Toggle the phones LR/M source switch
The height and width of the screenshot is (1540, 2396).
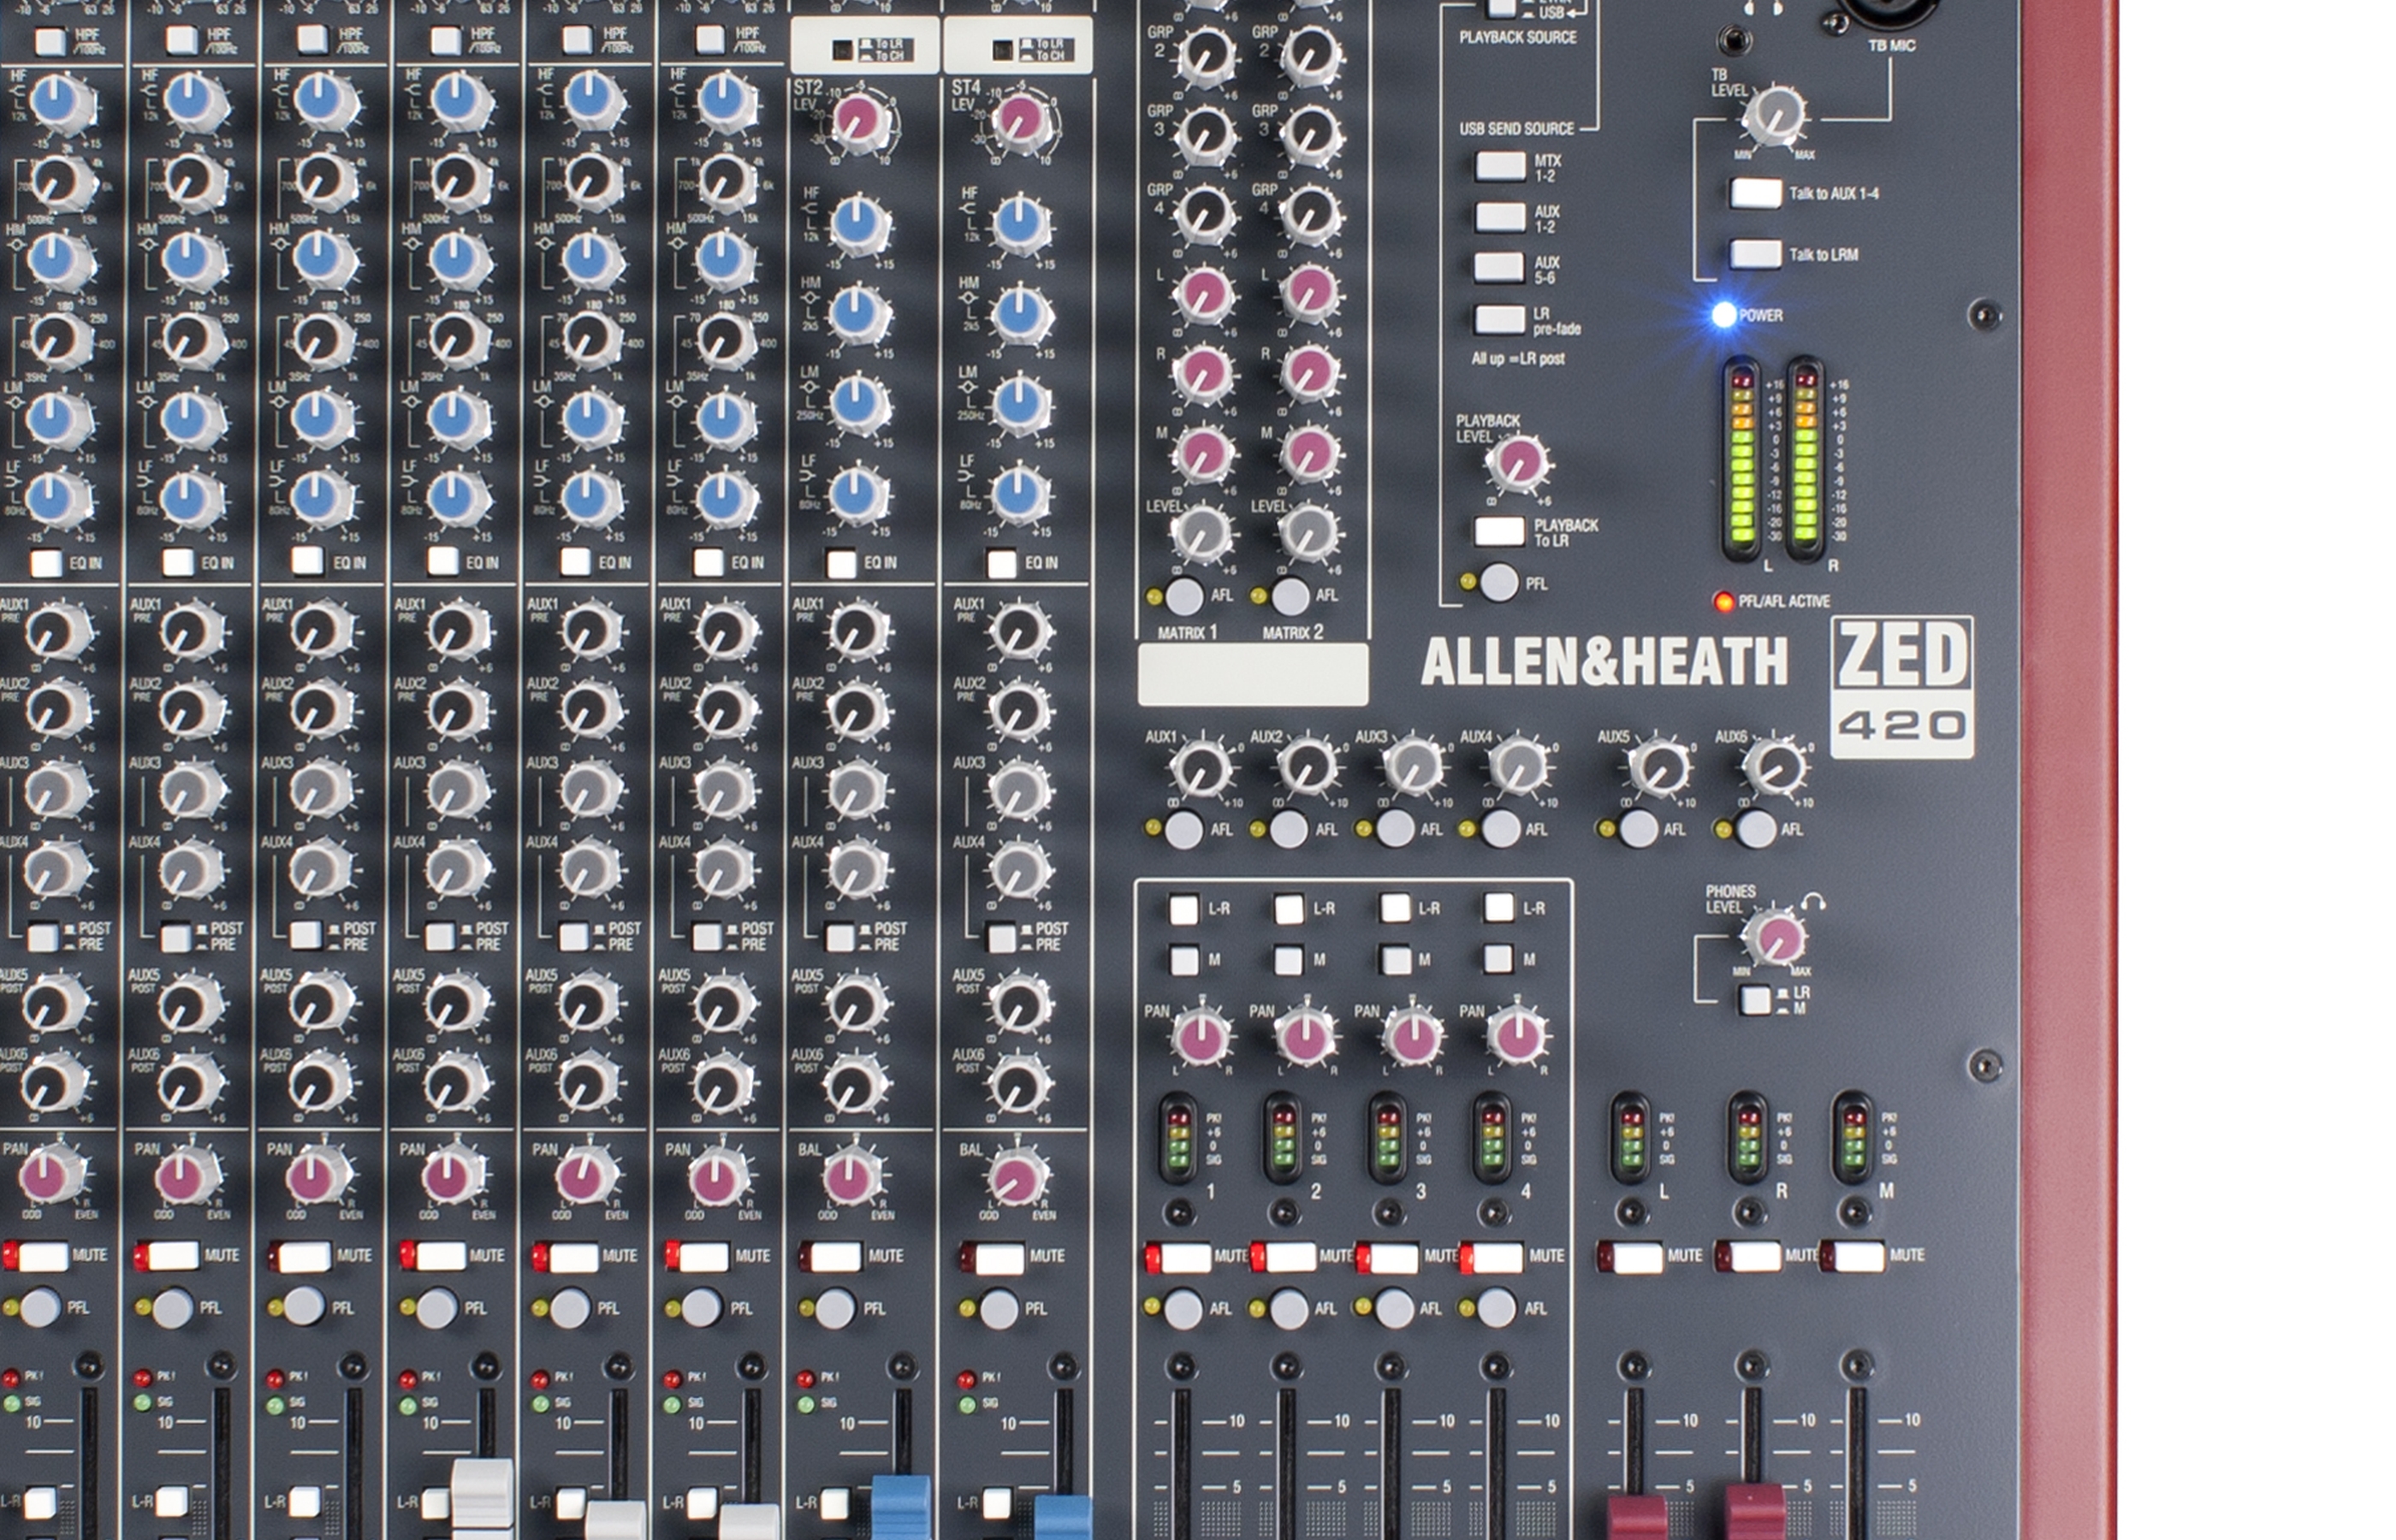1755,1000
